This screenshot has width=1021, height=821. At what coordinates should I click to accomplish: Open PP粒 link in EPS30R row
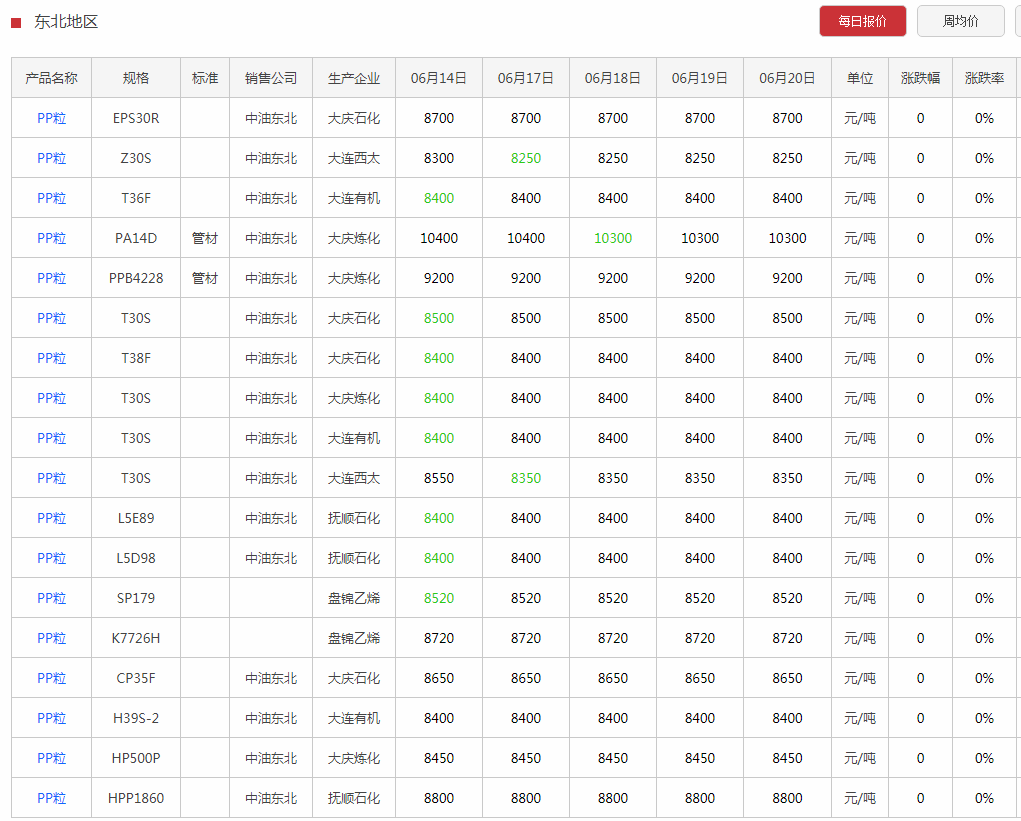(51, 118)
